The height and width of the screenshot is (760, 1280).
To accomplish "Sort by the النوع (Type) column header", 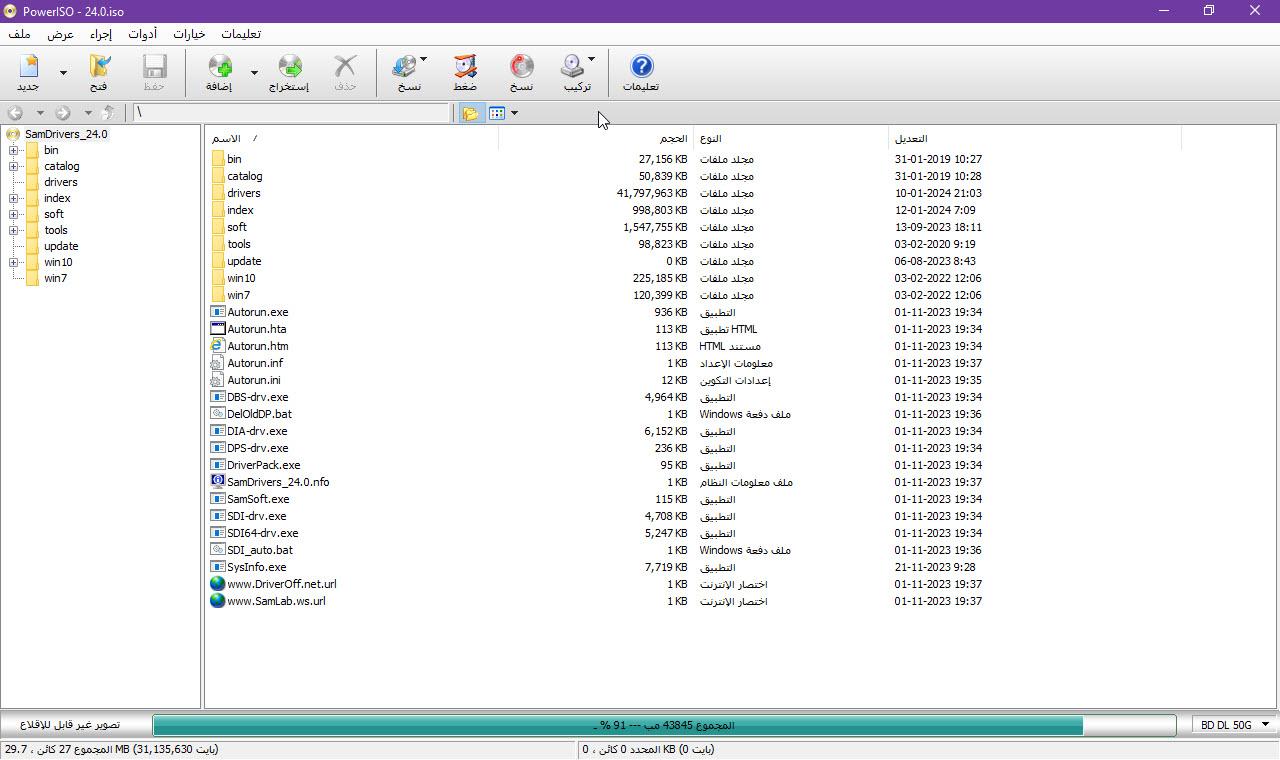I will tap(790, 138).
